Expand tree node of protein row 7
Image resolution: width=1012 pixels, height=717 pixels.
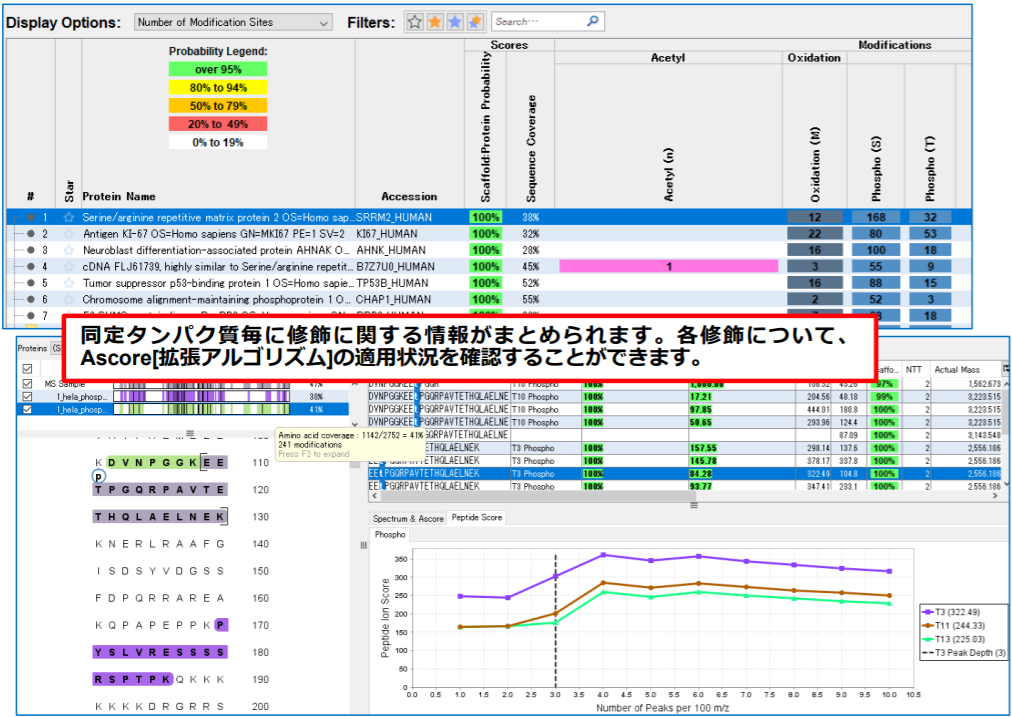30,316
